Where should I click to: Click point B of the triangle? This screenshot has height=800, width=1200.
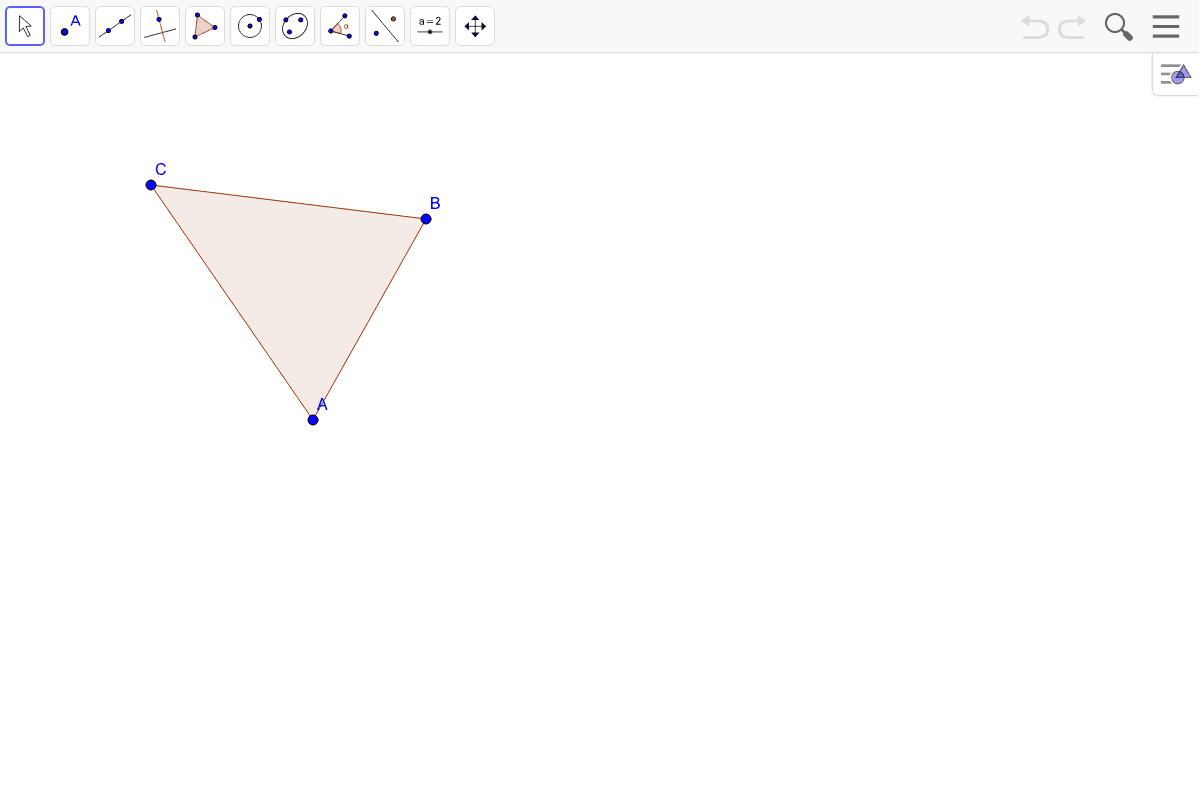coord(426,219)
